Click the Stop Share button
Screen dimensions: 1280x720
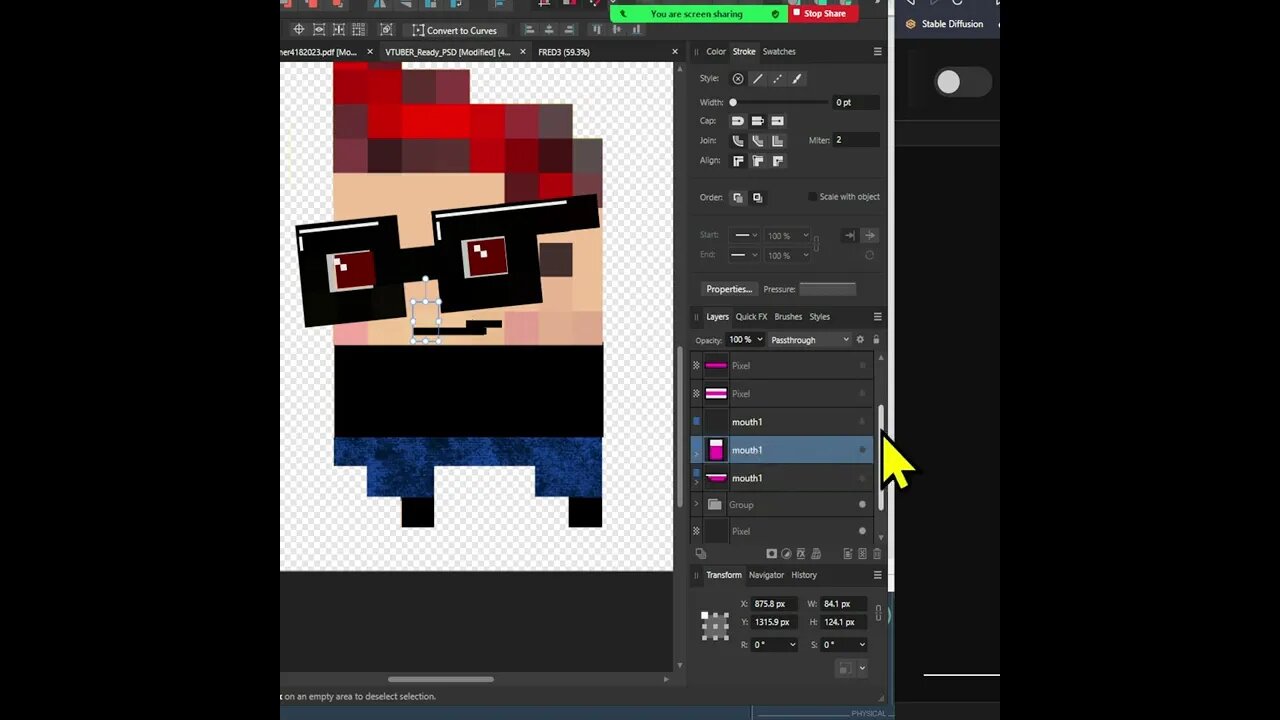[823, 13]
